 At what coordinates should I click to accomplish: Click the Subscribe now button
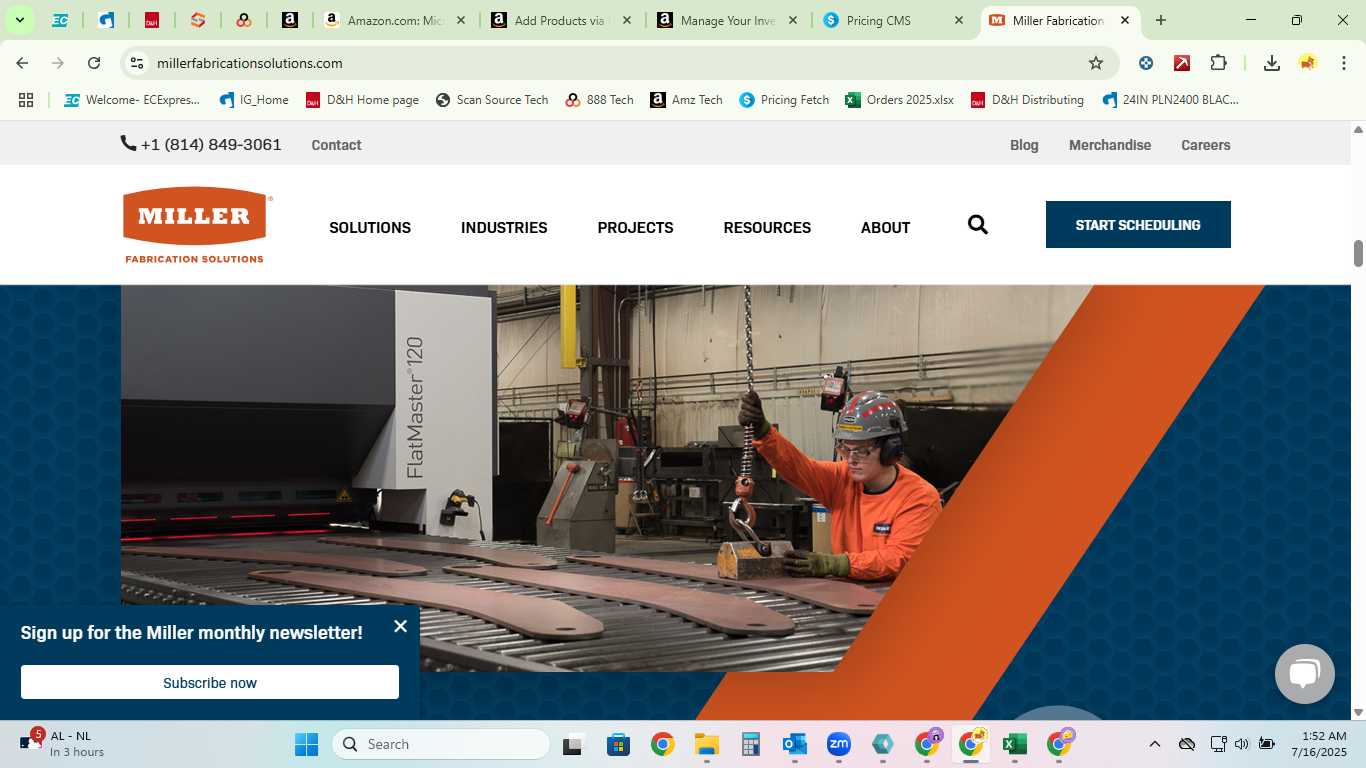[x=210, y=682]
